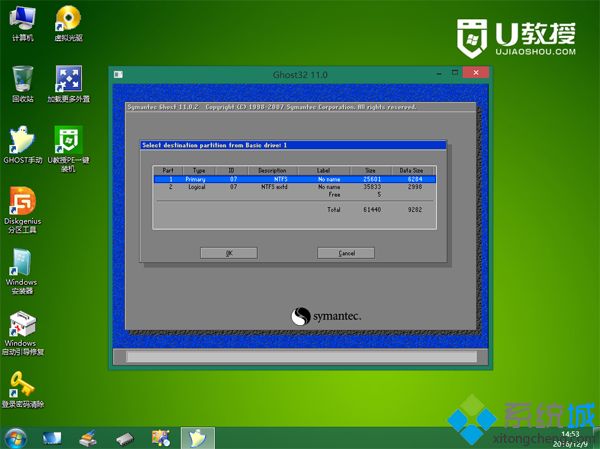
Task: Open the 回收站 recycle bin icon
Action: coord(23,84)
